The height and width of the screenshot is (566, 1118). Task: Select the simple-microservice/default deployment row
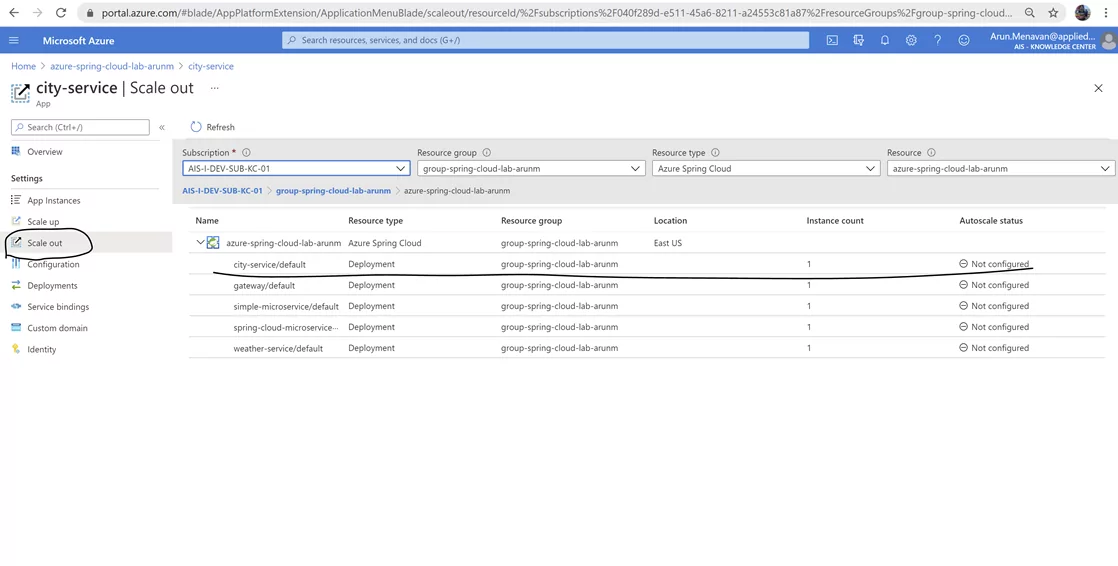[x=647, y=306]
